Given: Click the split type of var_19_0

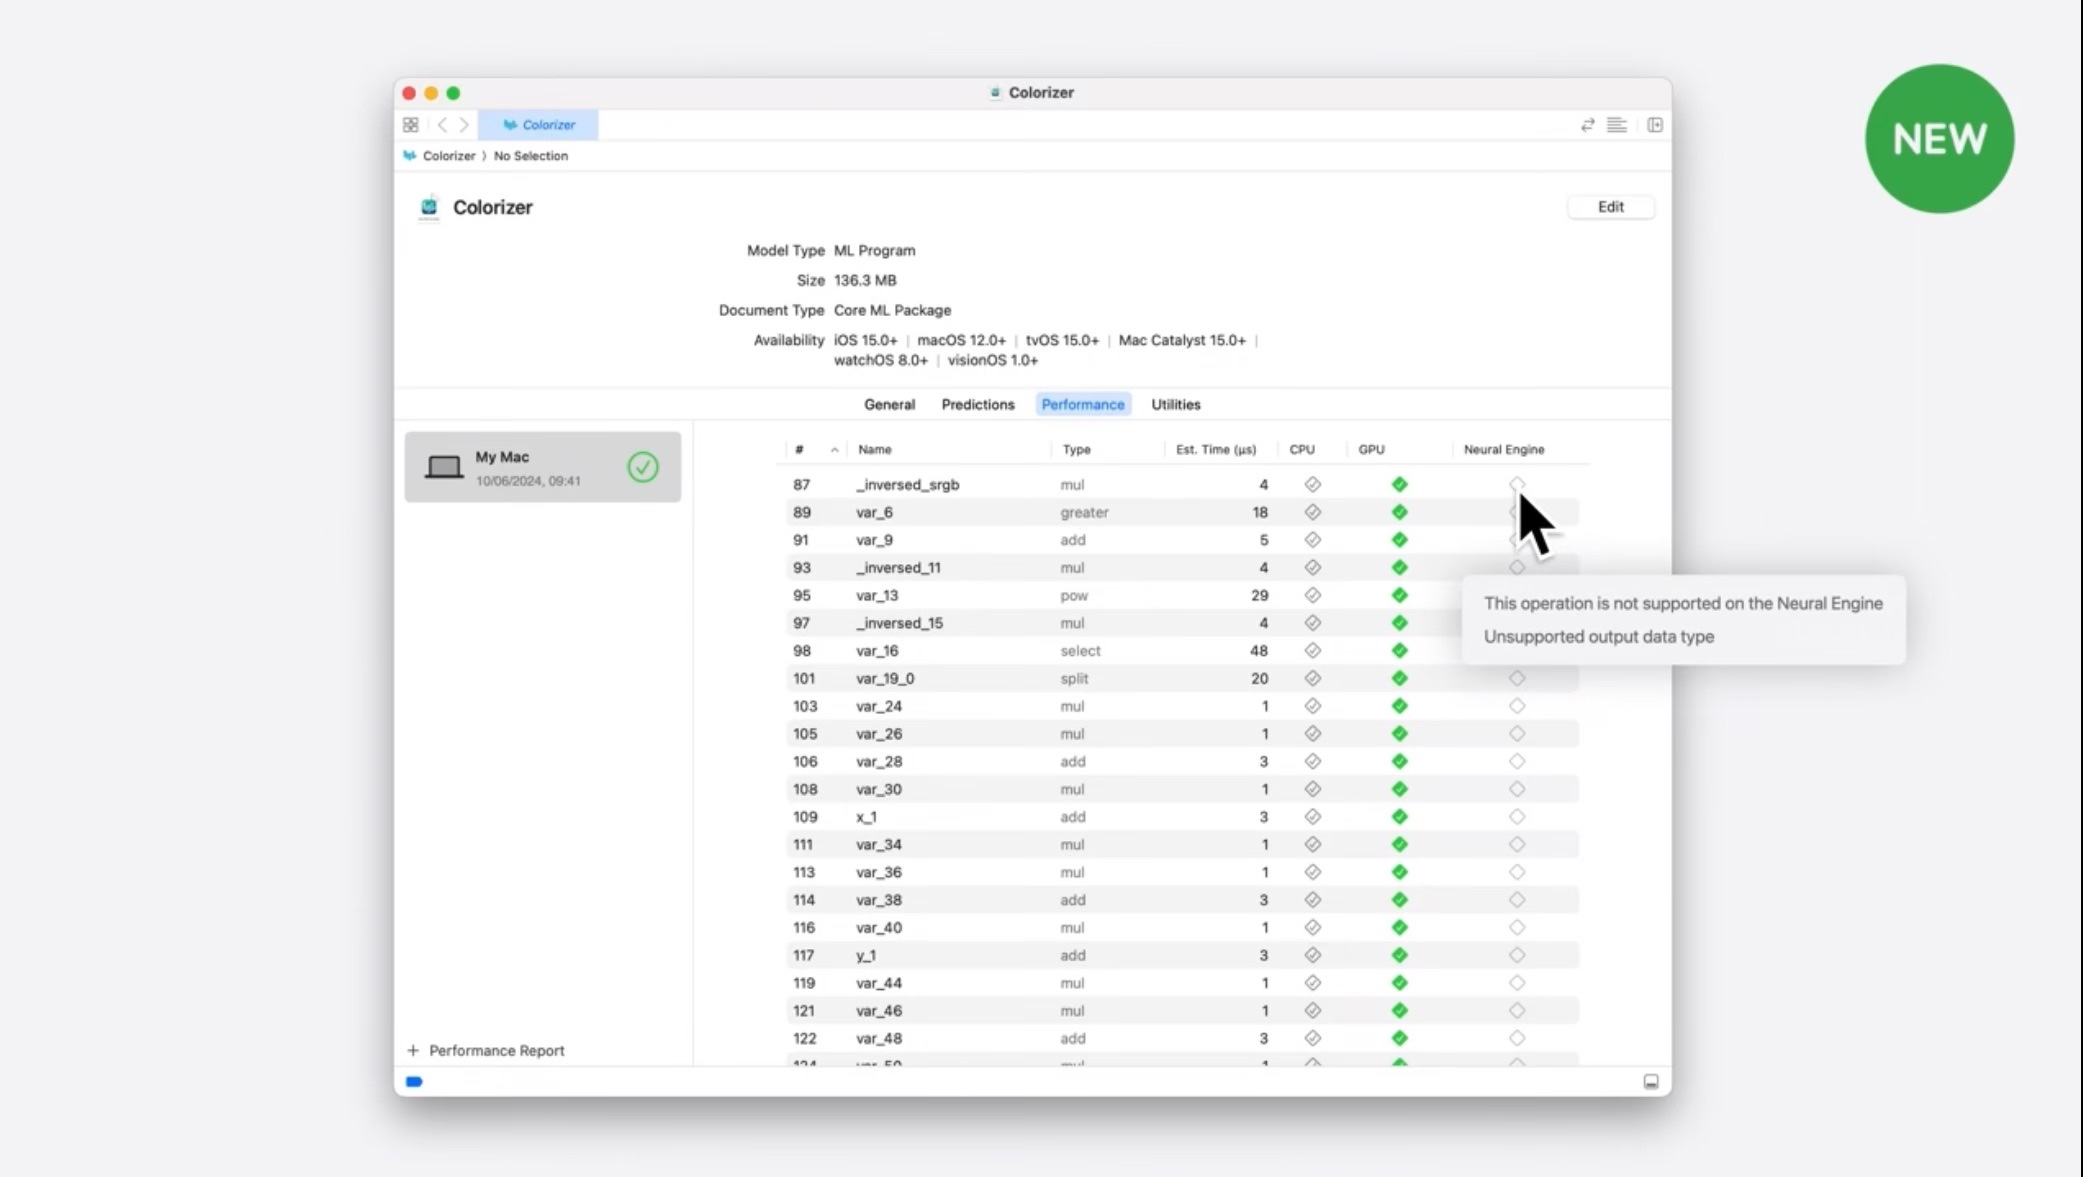Looking at the screenshot, I should tap(1074, 679).
